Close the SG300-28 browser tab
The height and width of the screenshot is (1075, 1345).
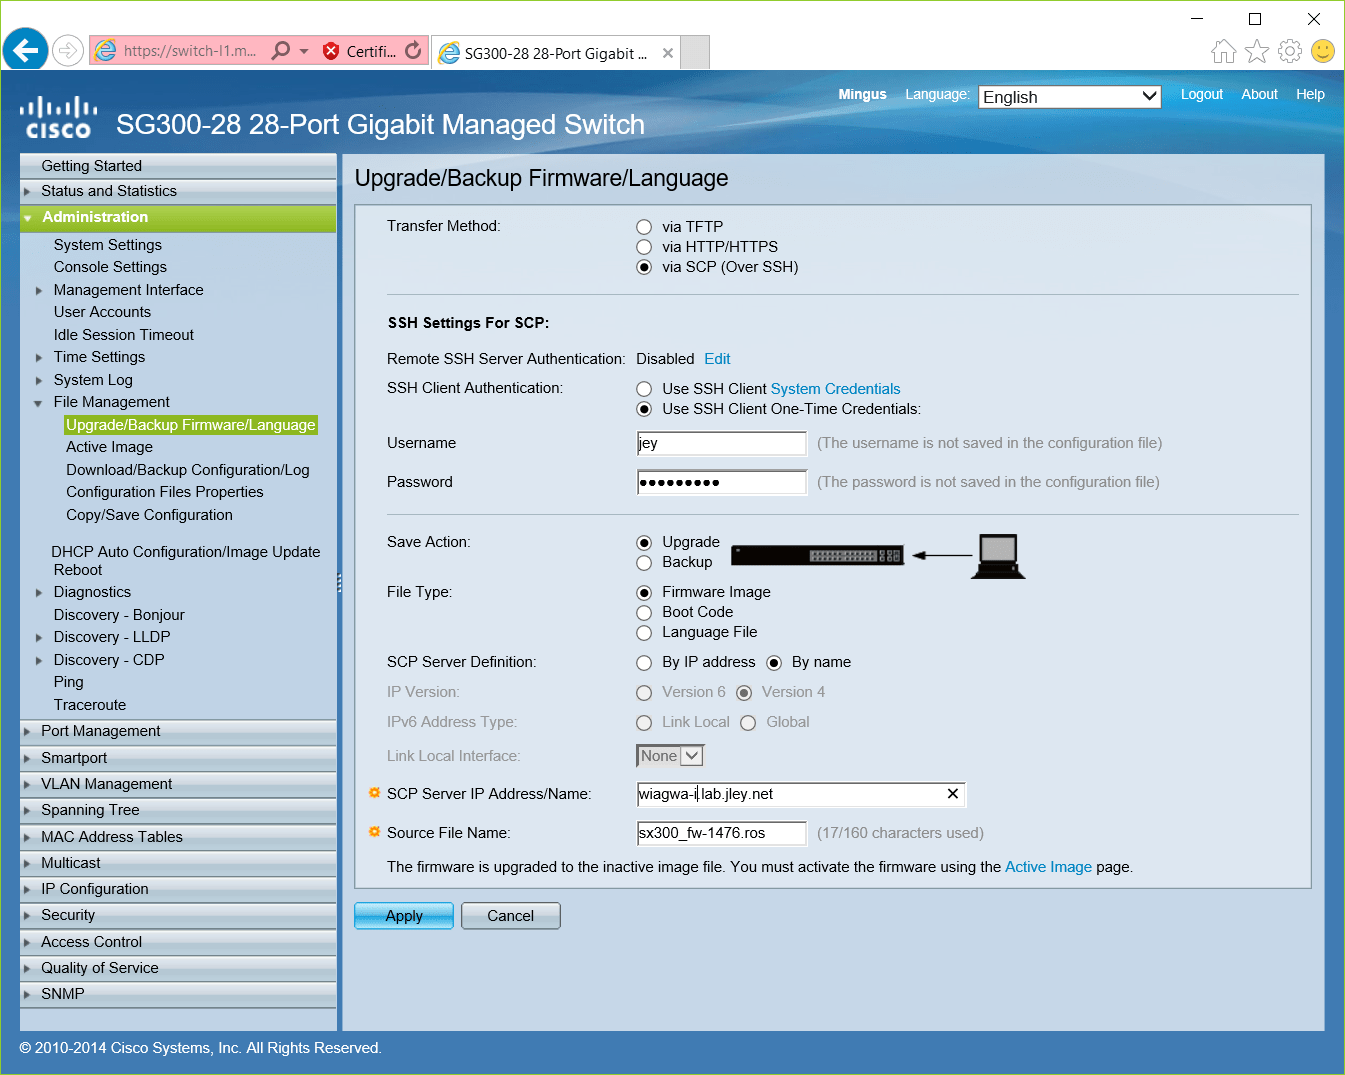tap(668, 53)
